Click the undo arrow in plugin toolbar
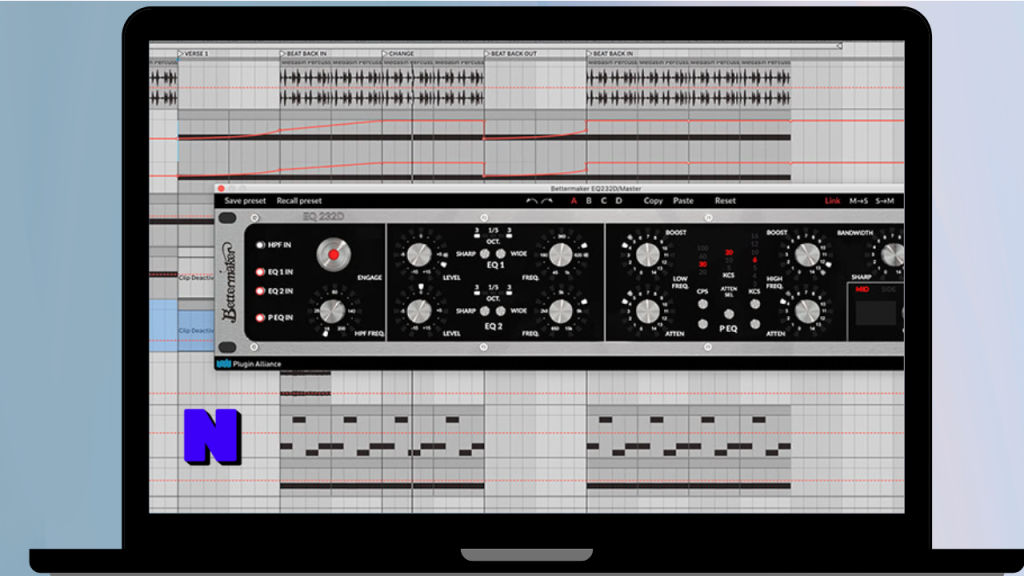Viewport: 1024px width, 576px height. coord(532,201)
